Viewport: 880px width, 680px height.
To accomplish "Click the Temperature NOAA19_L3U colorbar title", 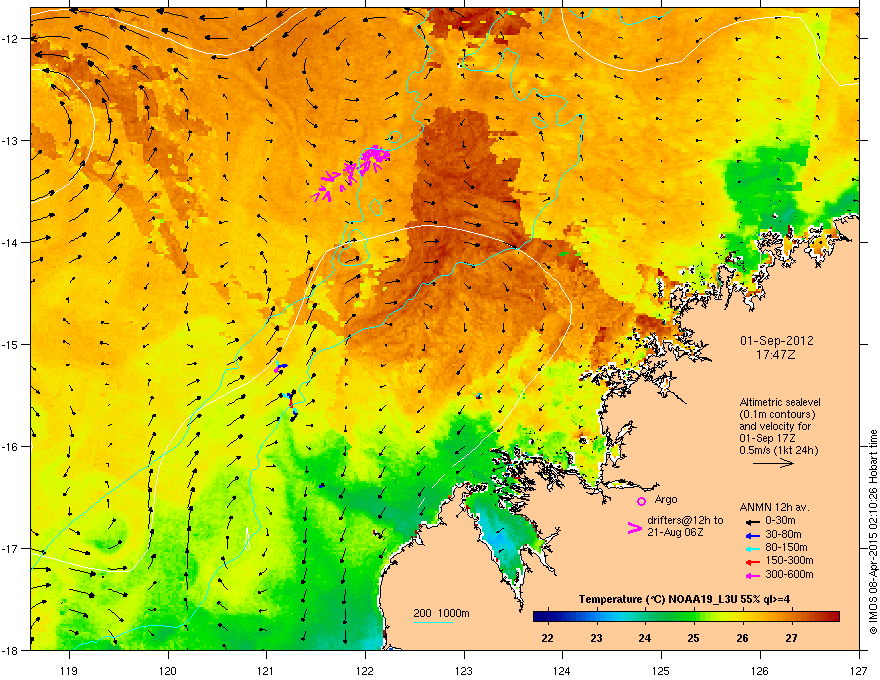I will pos(684,600).
